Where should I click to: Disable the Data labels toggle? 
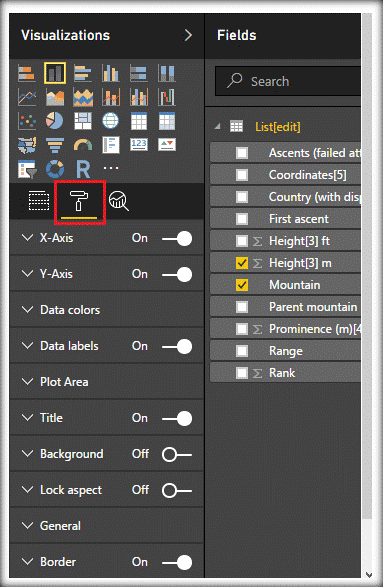pos(177,346)
